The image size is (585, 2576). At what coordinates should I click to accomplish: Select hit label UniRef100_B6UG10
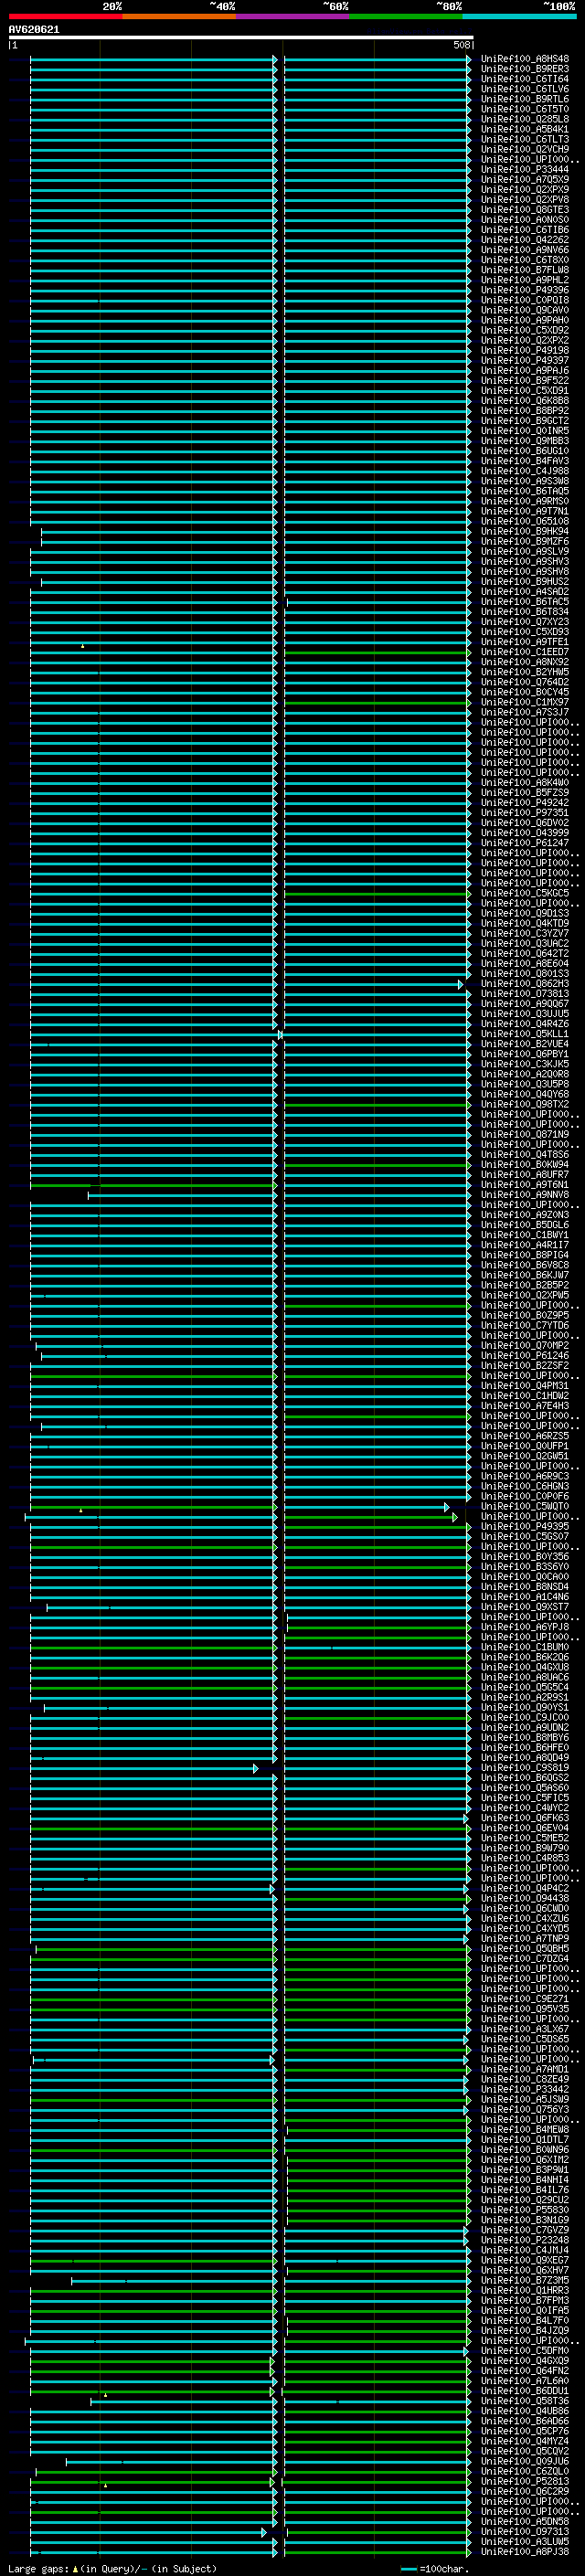tap(525, 450)
